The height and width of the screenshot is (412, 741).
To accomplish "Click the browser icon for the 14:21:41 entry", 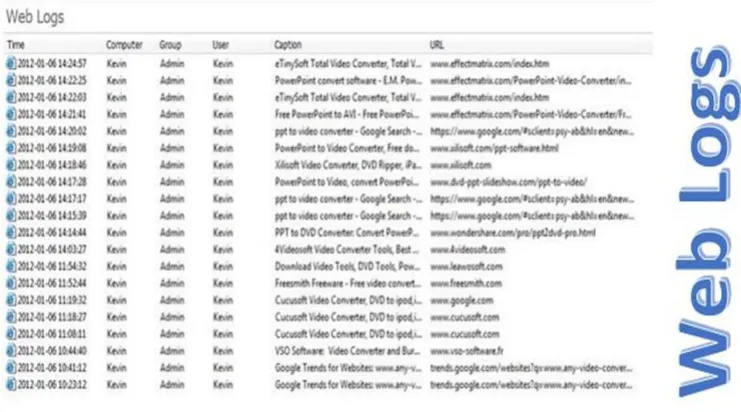I will click(x=11, y=114).
